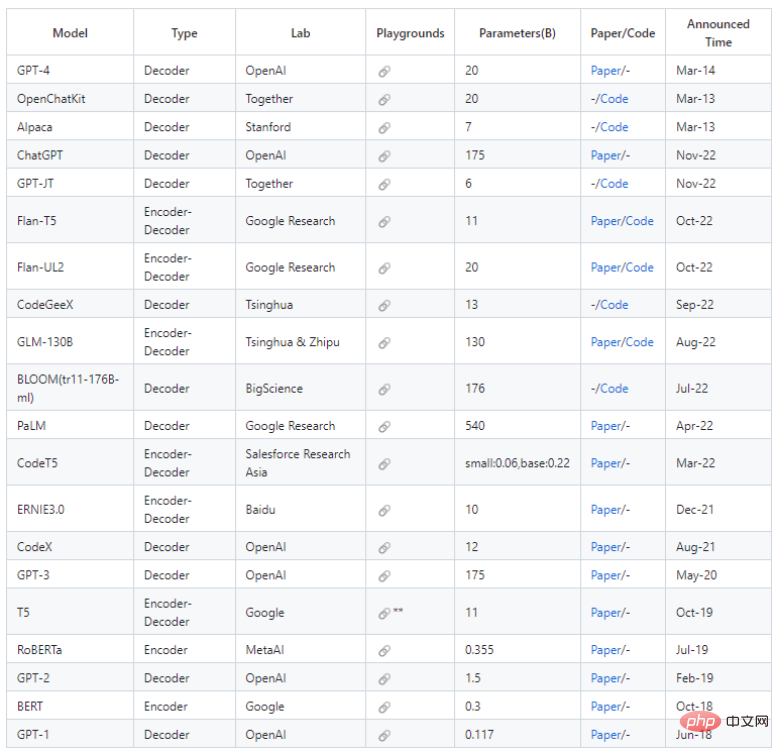The height and width of the screenshot is (754, 779).
Task: Open the Code link for BLOOM
Action: [x=614, y=388]
